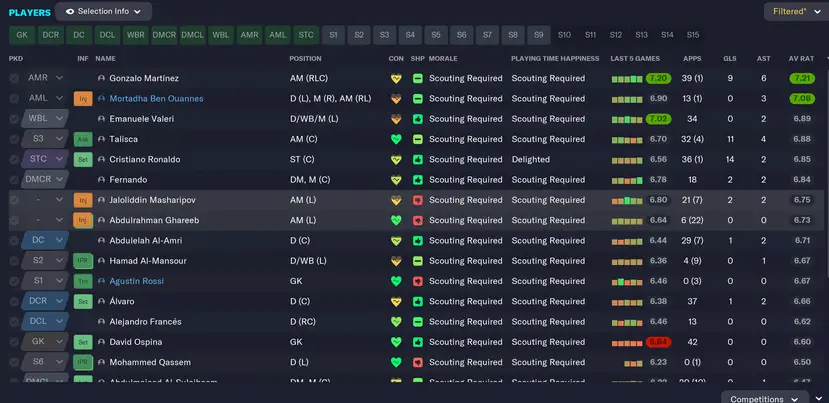This screenshot has height=403, width=829.
Task: Click the sharpness icon for Abdulrahman Ghareeb
Action: [x=417, y=220]
